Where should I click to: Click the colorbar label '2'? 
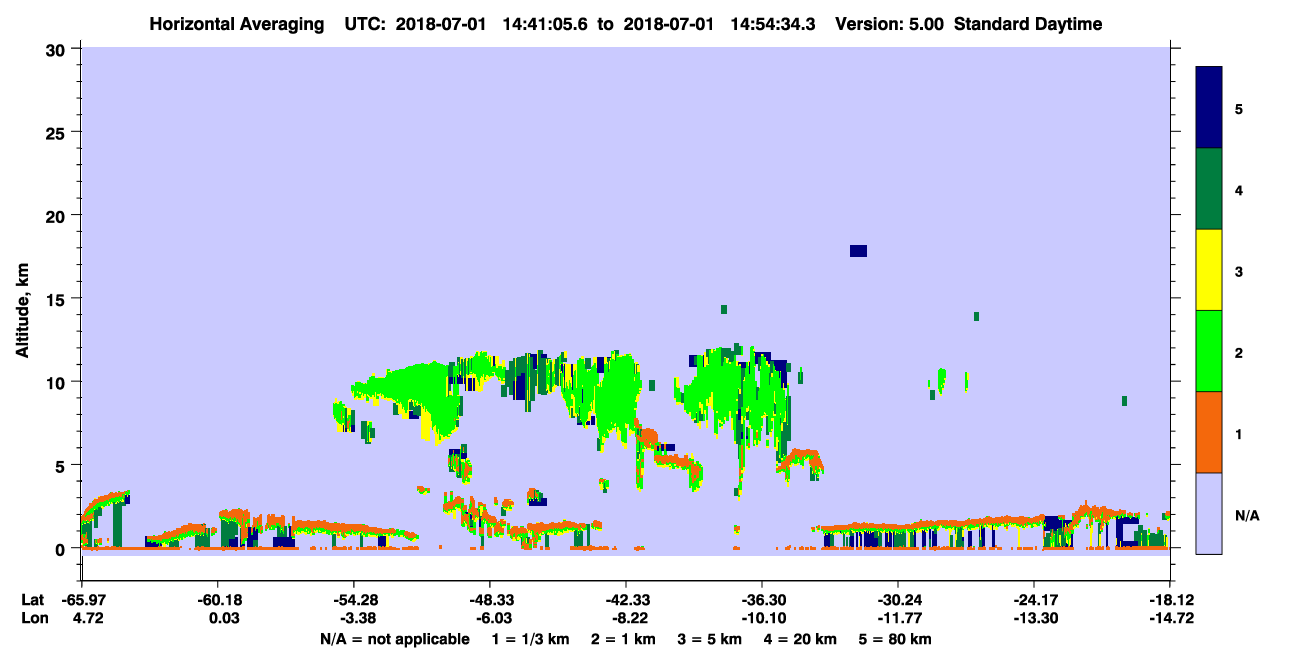[1238, 352]
